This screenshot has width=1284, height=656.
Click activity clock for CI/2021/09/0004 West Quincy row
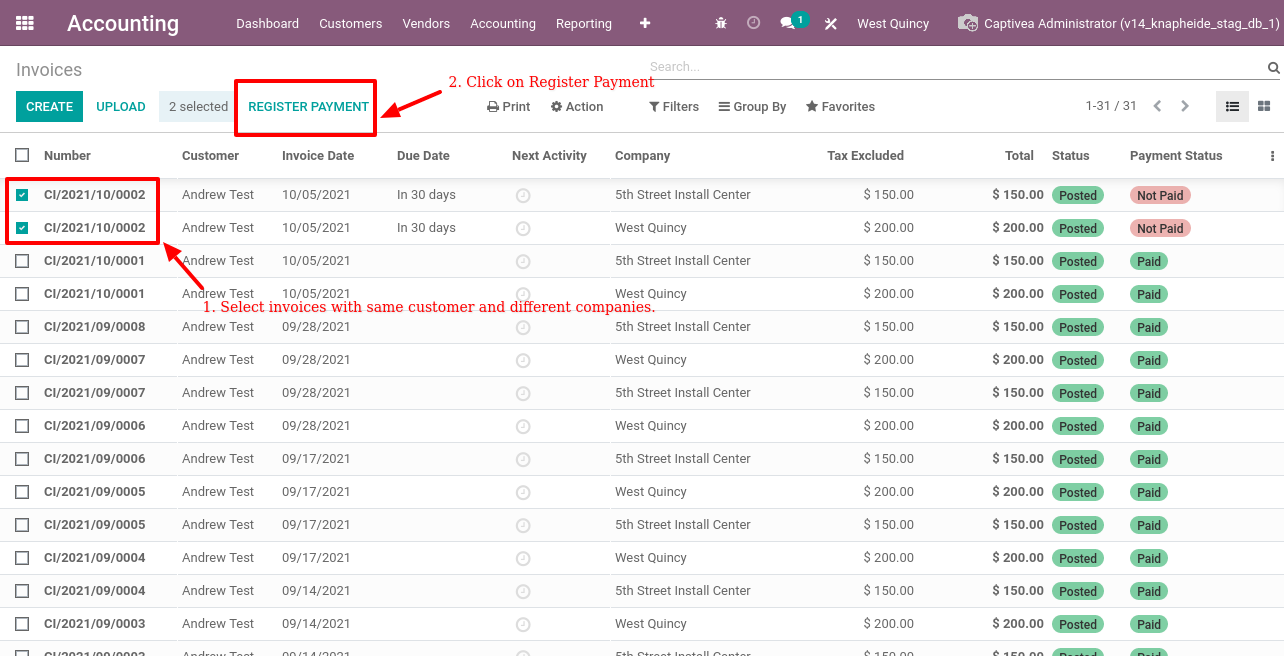tap(523, 559)
